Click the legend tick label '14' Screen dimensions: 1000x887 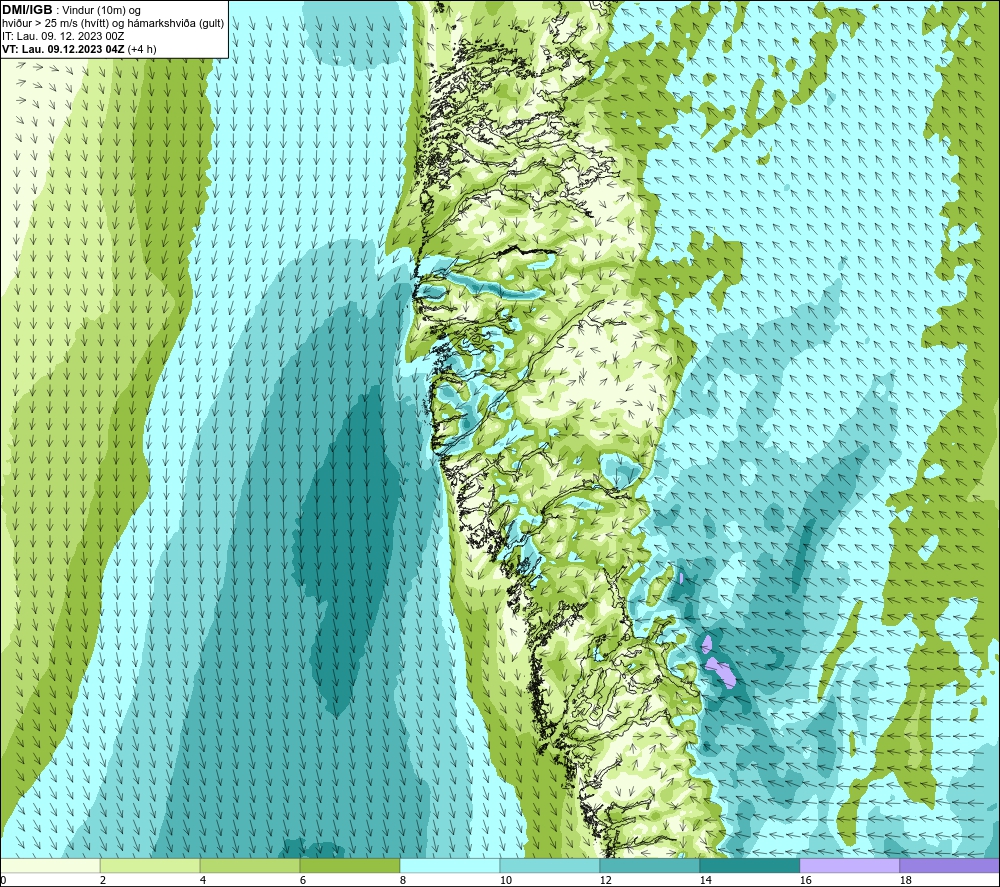click(705, 880)
